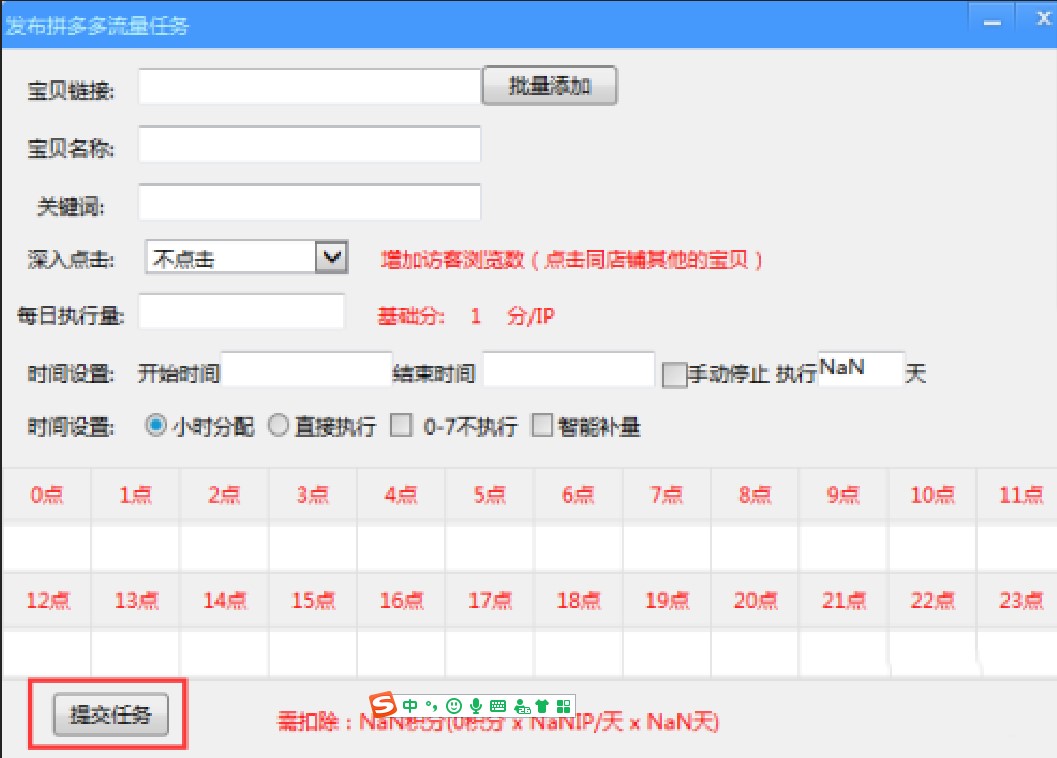Open the soft keyboard icon
The image size is (1057, 758).
click(498, 706)
